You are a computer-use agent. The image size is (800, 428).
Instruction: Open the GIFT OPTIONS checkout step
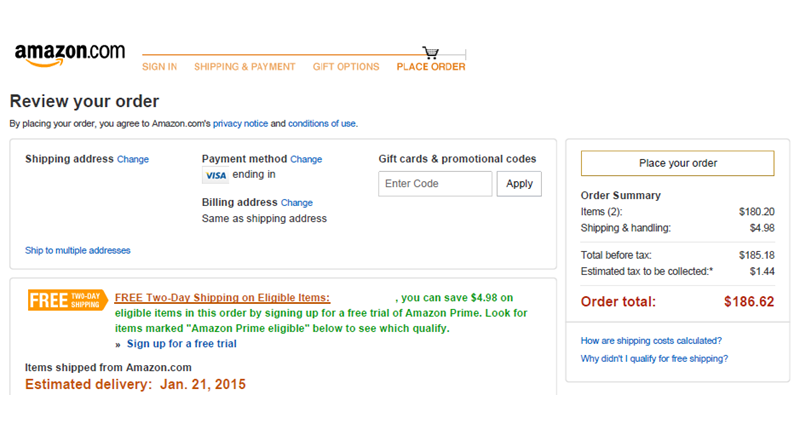coord(346,67)
